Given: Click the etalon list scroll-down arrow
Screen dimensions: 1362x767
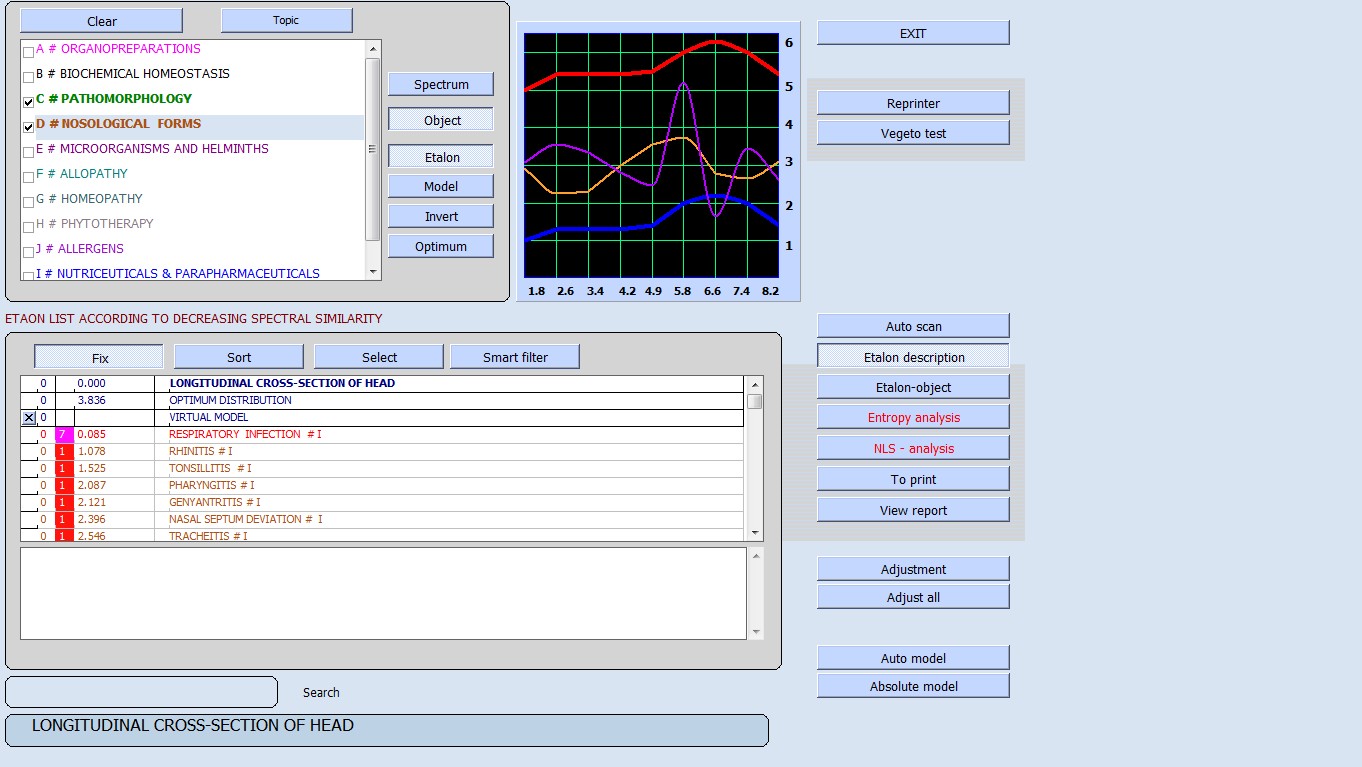Looking at the screenshot, I should click(x=755, y=533).
